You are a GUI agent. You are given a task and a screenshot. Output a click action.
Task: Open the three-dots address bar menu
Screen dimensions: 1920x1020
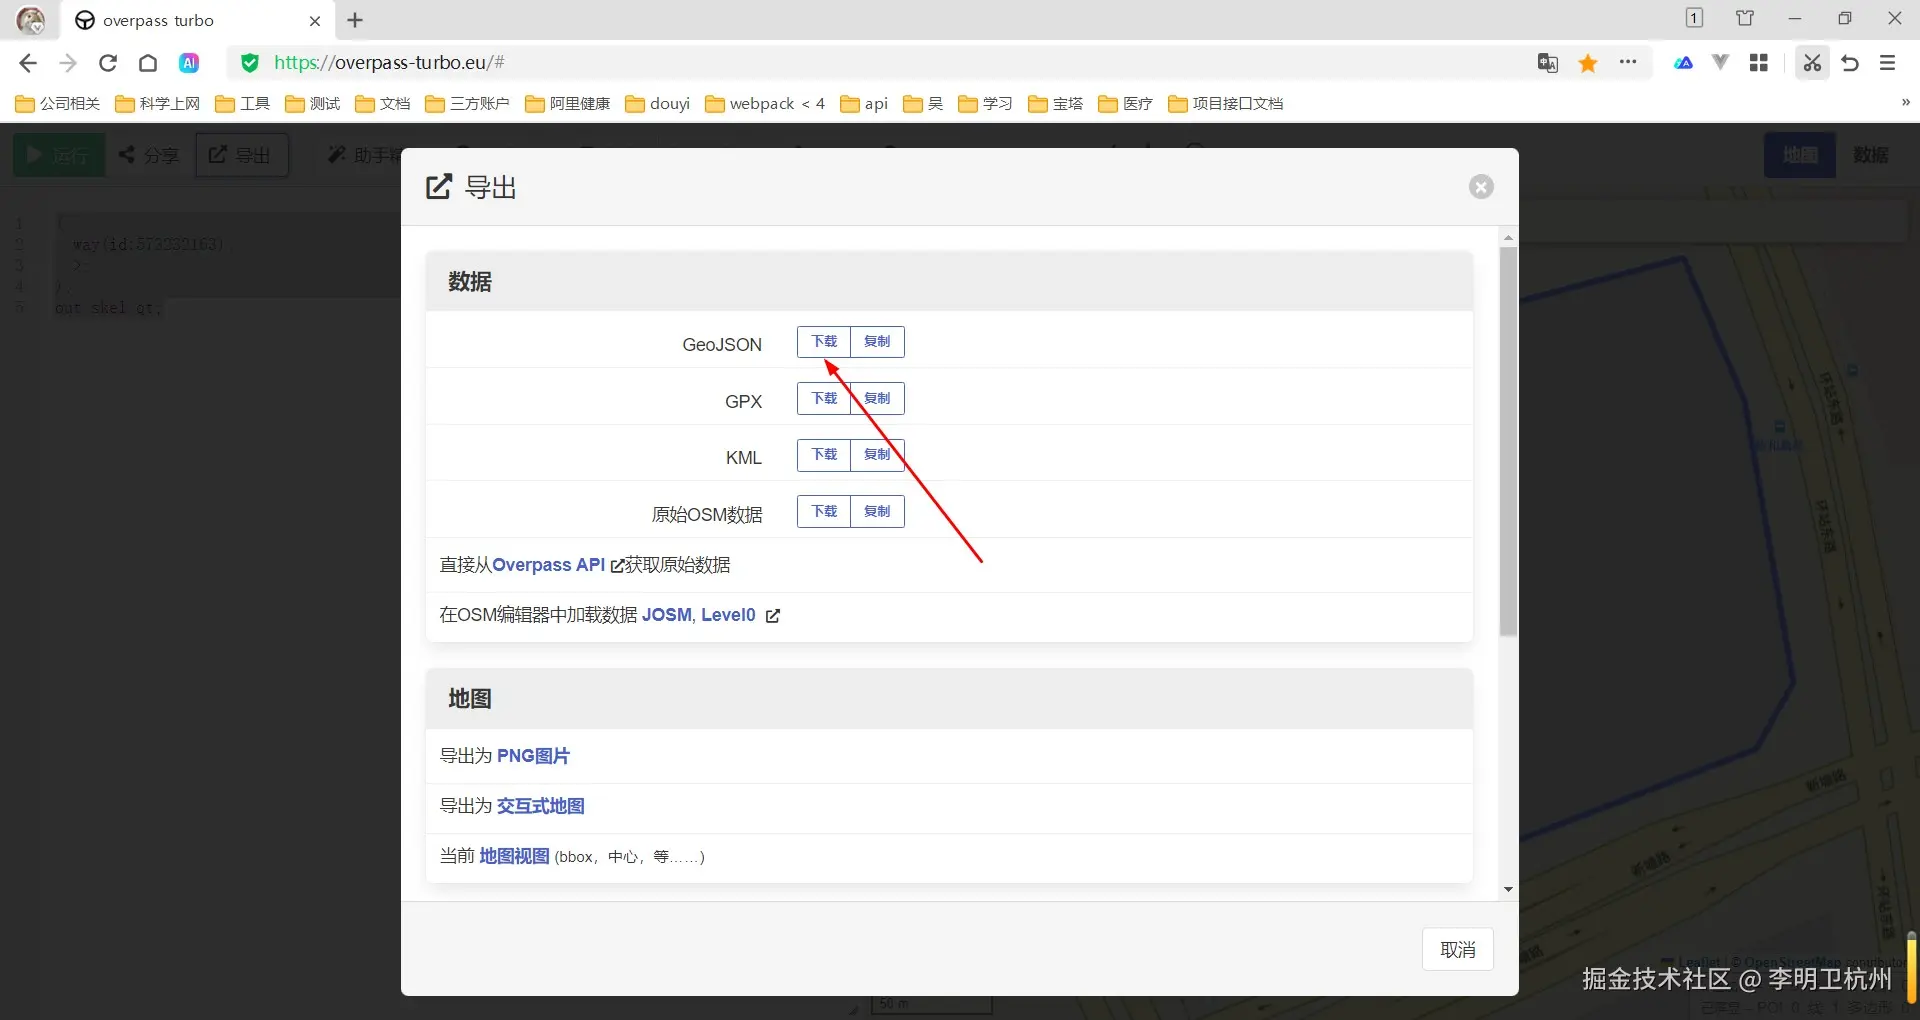(1628, 62)
